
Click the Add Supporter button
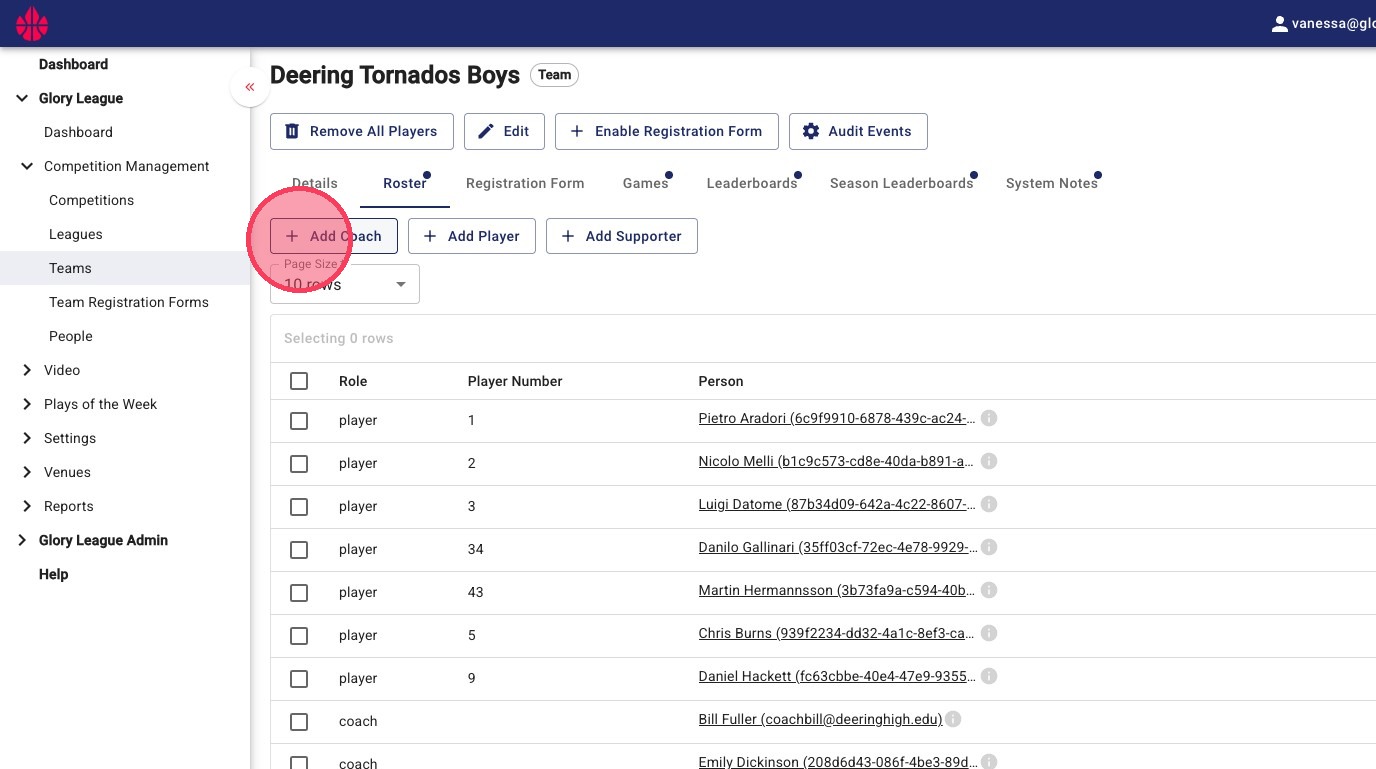point(622,236)
